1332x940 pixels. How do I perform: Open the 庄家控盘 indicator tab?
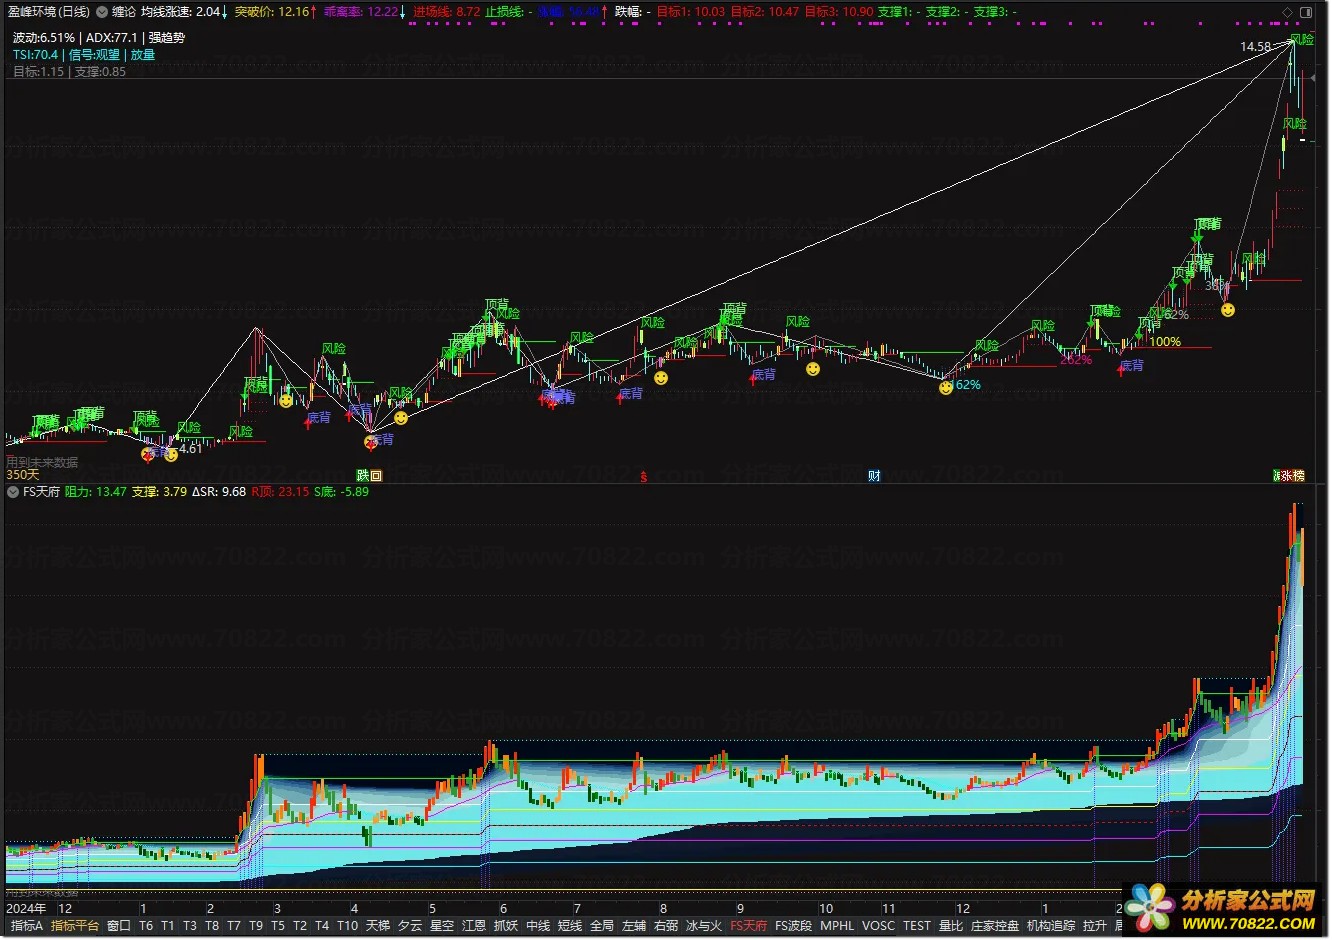tap(994, 926)
